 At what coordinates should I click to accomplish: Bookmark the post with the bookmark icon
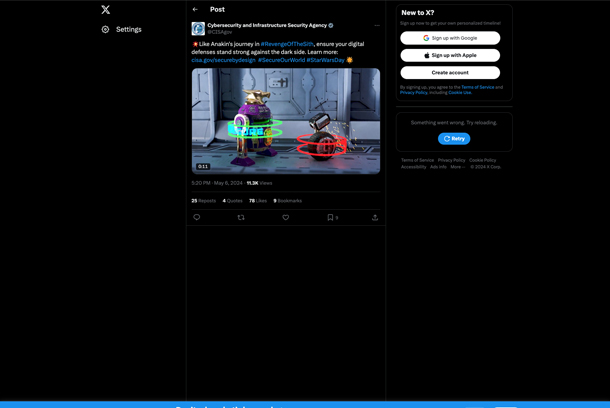point(330,217)
